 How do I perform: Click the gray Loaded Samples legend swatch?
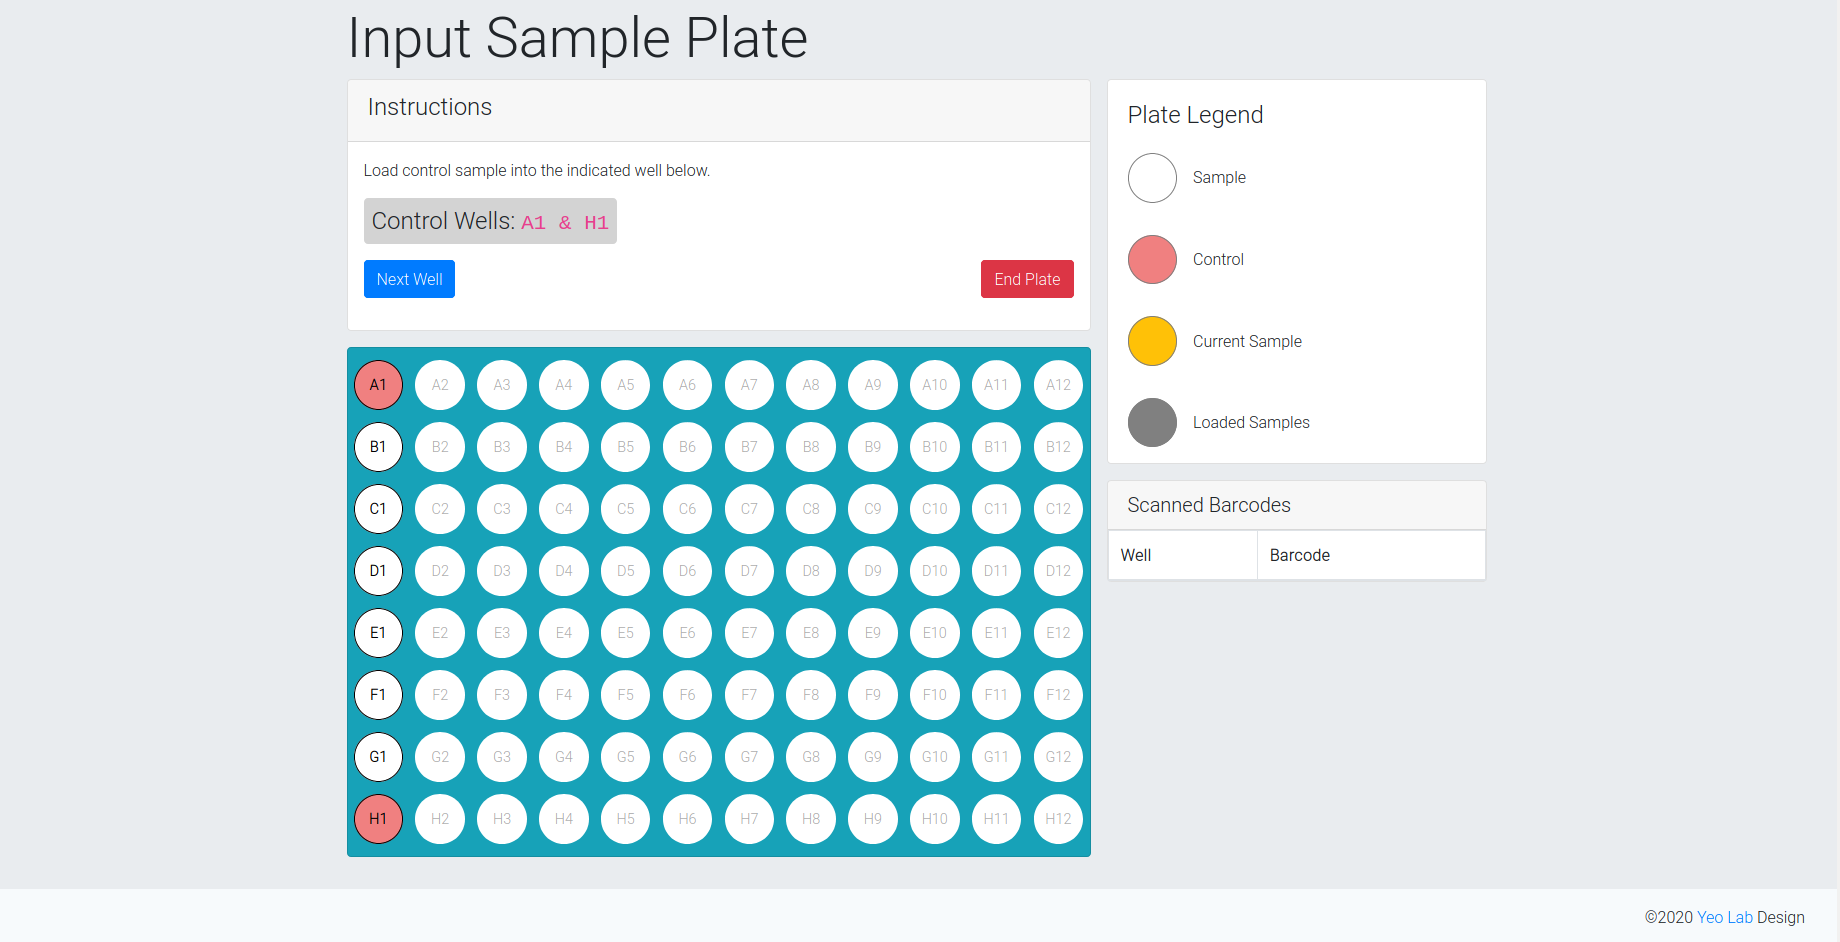(x=1152, y=422)
